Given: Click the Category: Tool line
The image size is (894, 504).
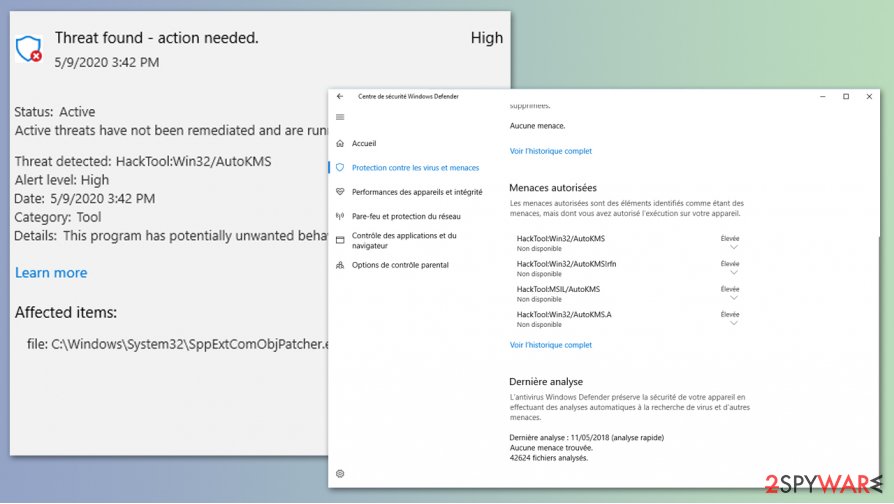Looking at the screenshot, I should pos(58,217).
